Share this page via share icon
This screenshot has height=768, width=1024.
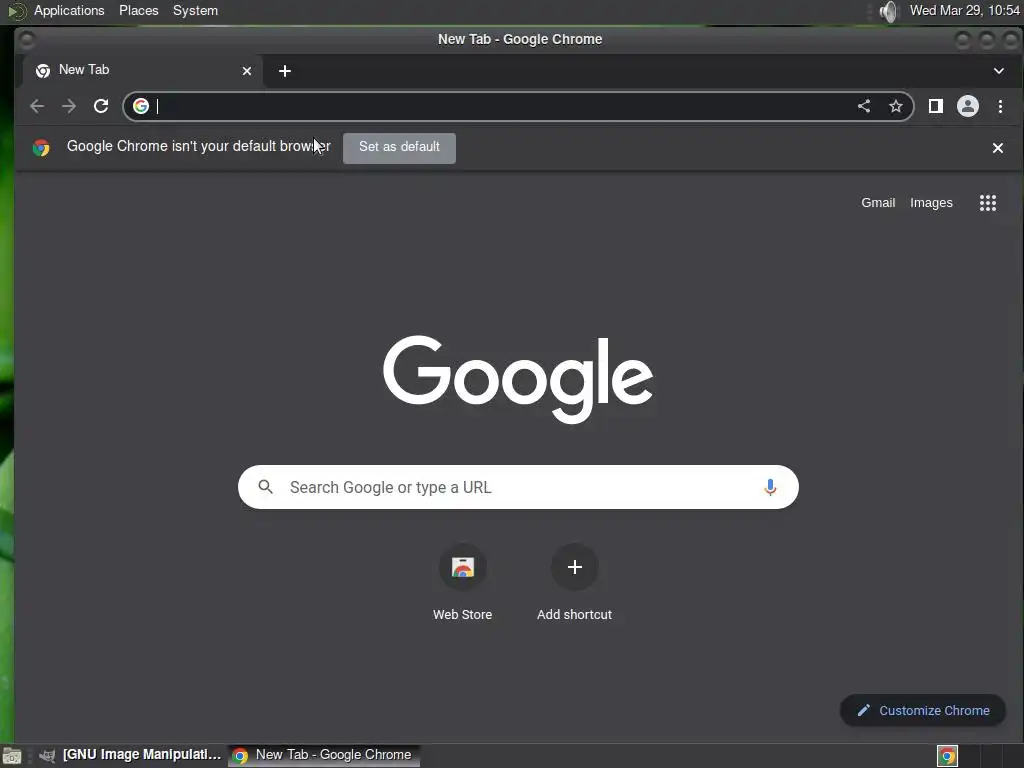coord(863,106)
